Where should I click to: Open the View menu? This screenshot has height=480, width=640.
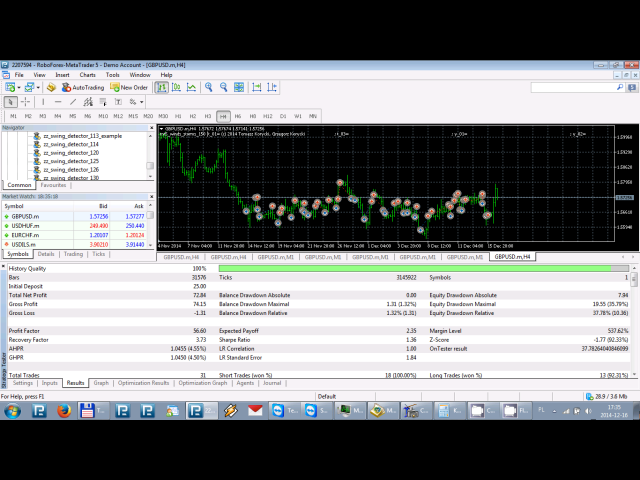click(x=40, y=75)
